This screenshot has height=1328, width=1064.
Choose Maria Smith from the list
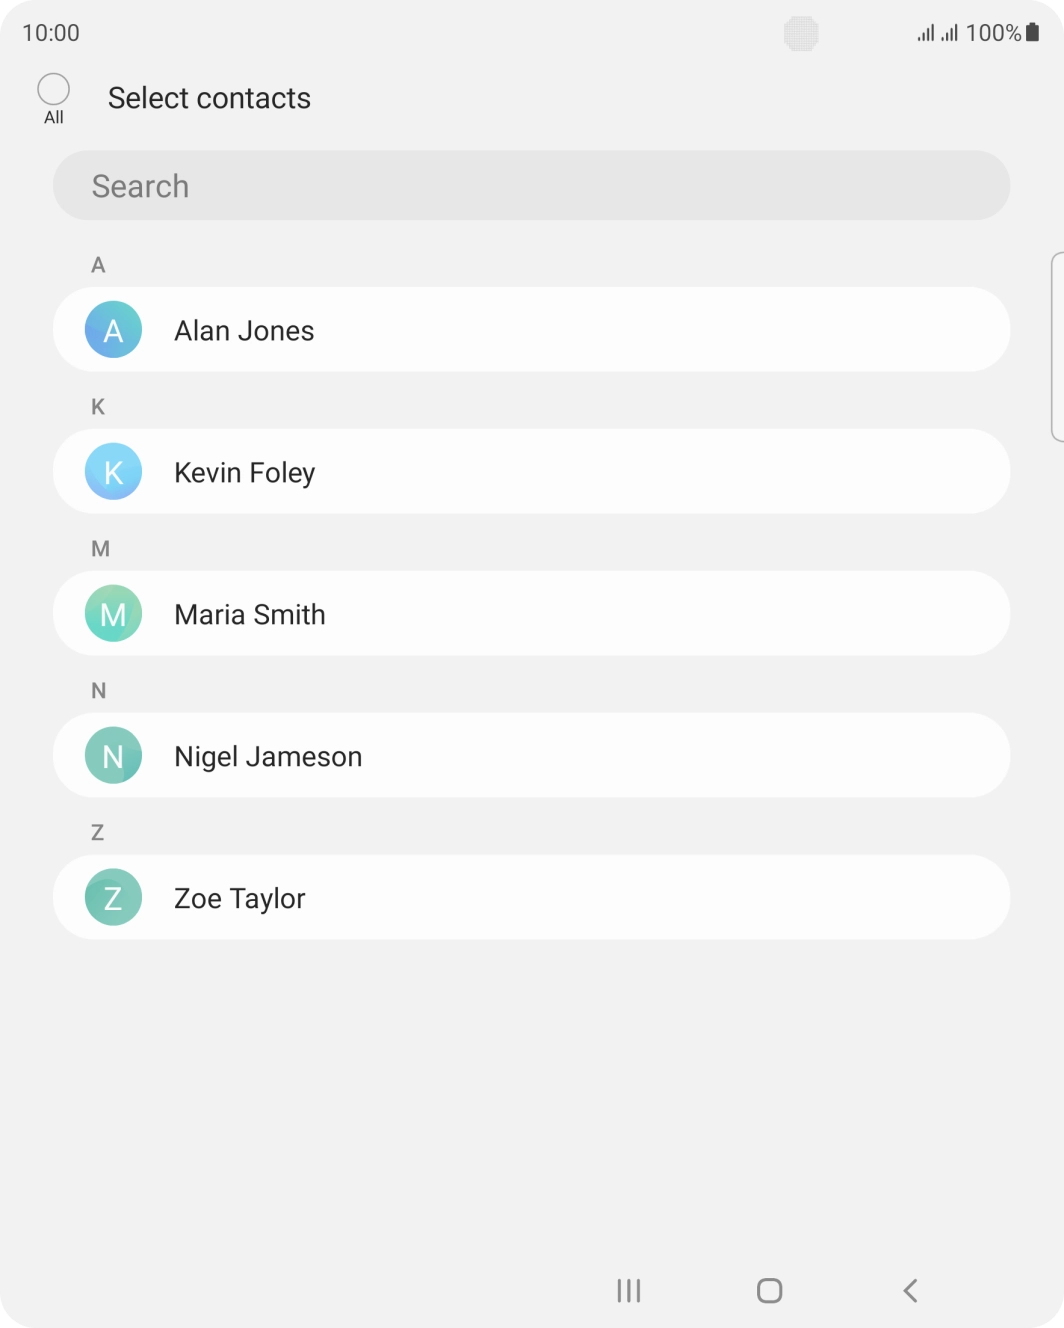click(x=250, y=615)
